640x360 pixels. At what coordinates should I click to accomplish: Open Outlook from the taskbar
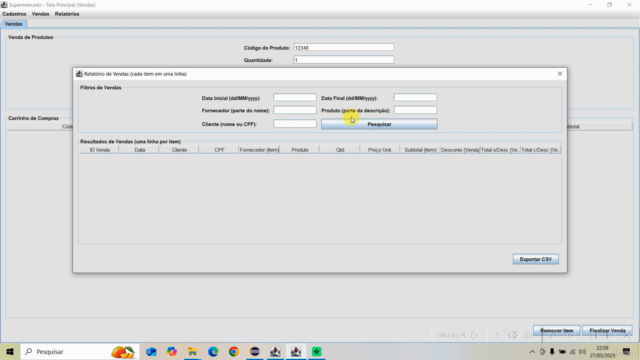click(x=151, y=351)
